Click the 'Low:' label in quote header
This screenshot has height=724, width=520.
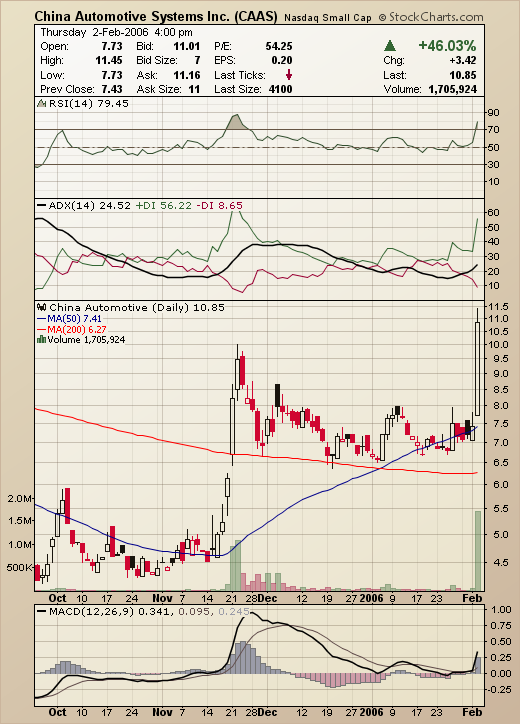coord(52,75)
